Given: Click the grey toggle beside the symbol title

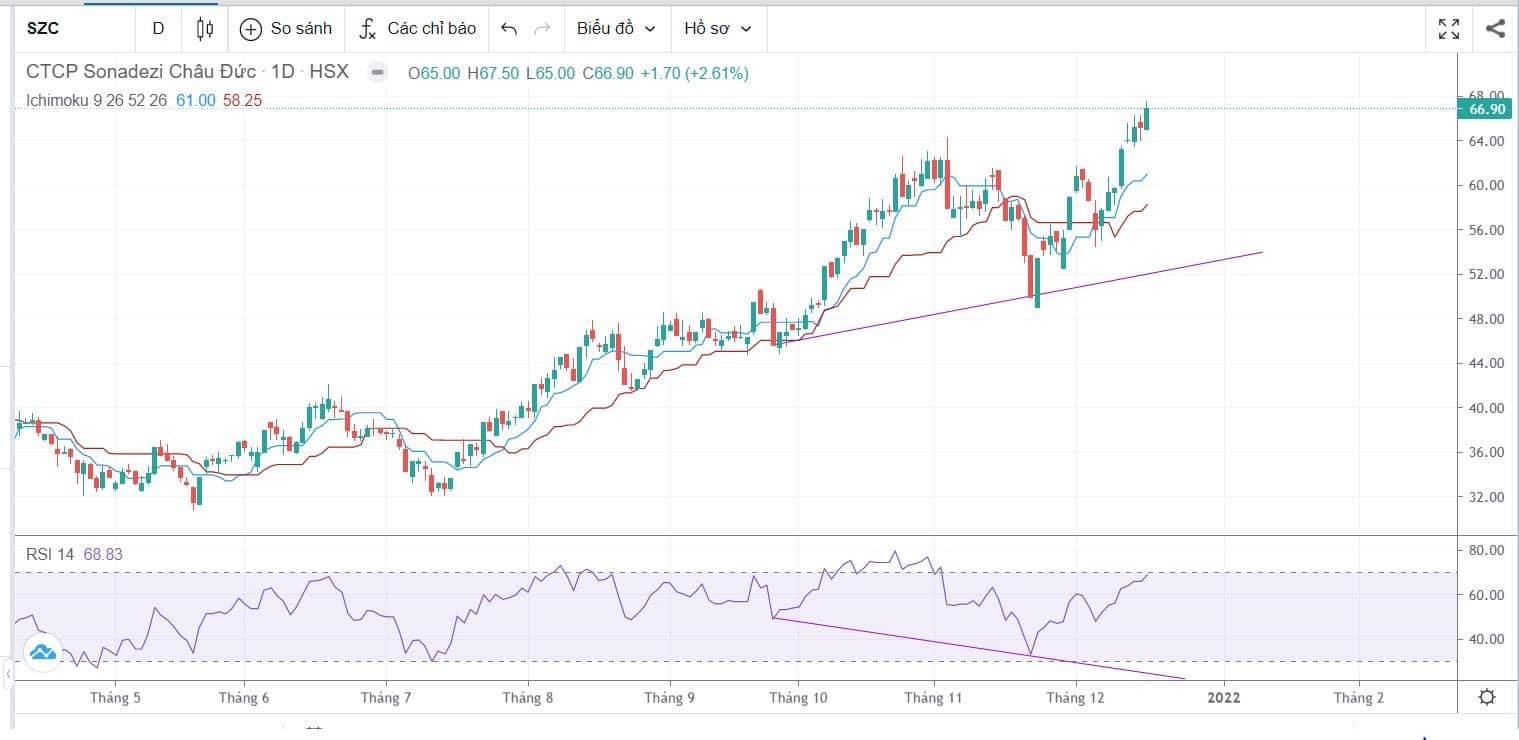Looking at the screenshot, I should coord(377,73).
